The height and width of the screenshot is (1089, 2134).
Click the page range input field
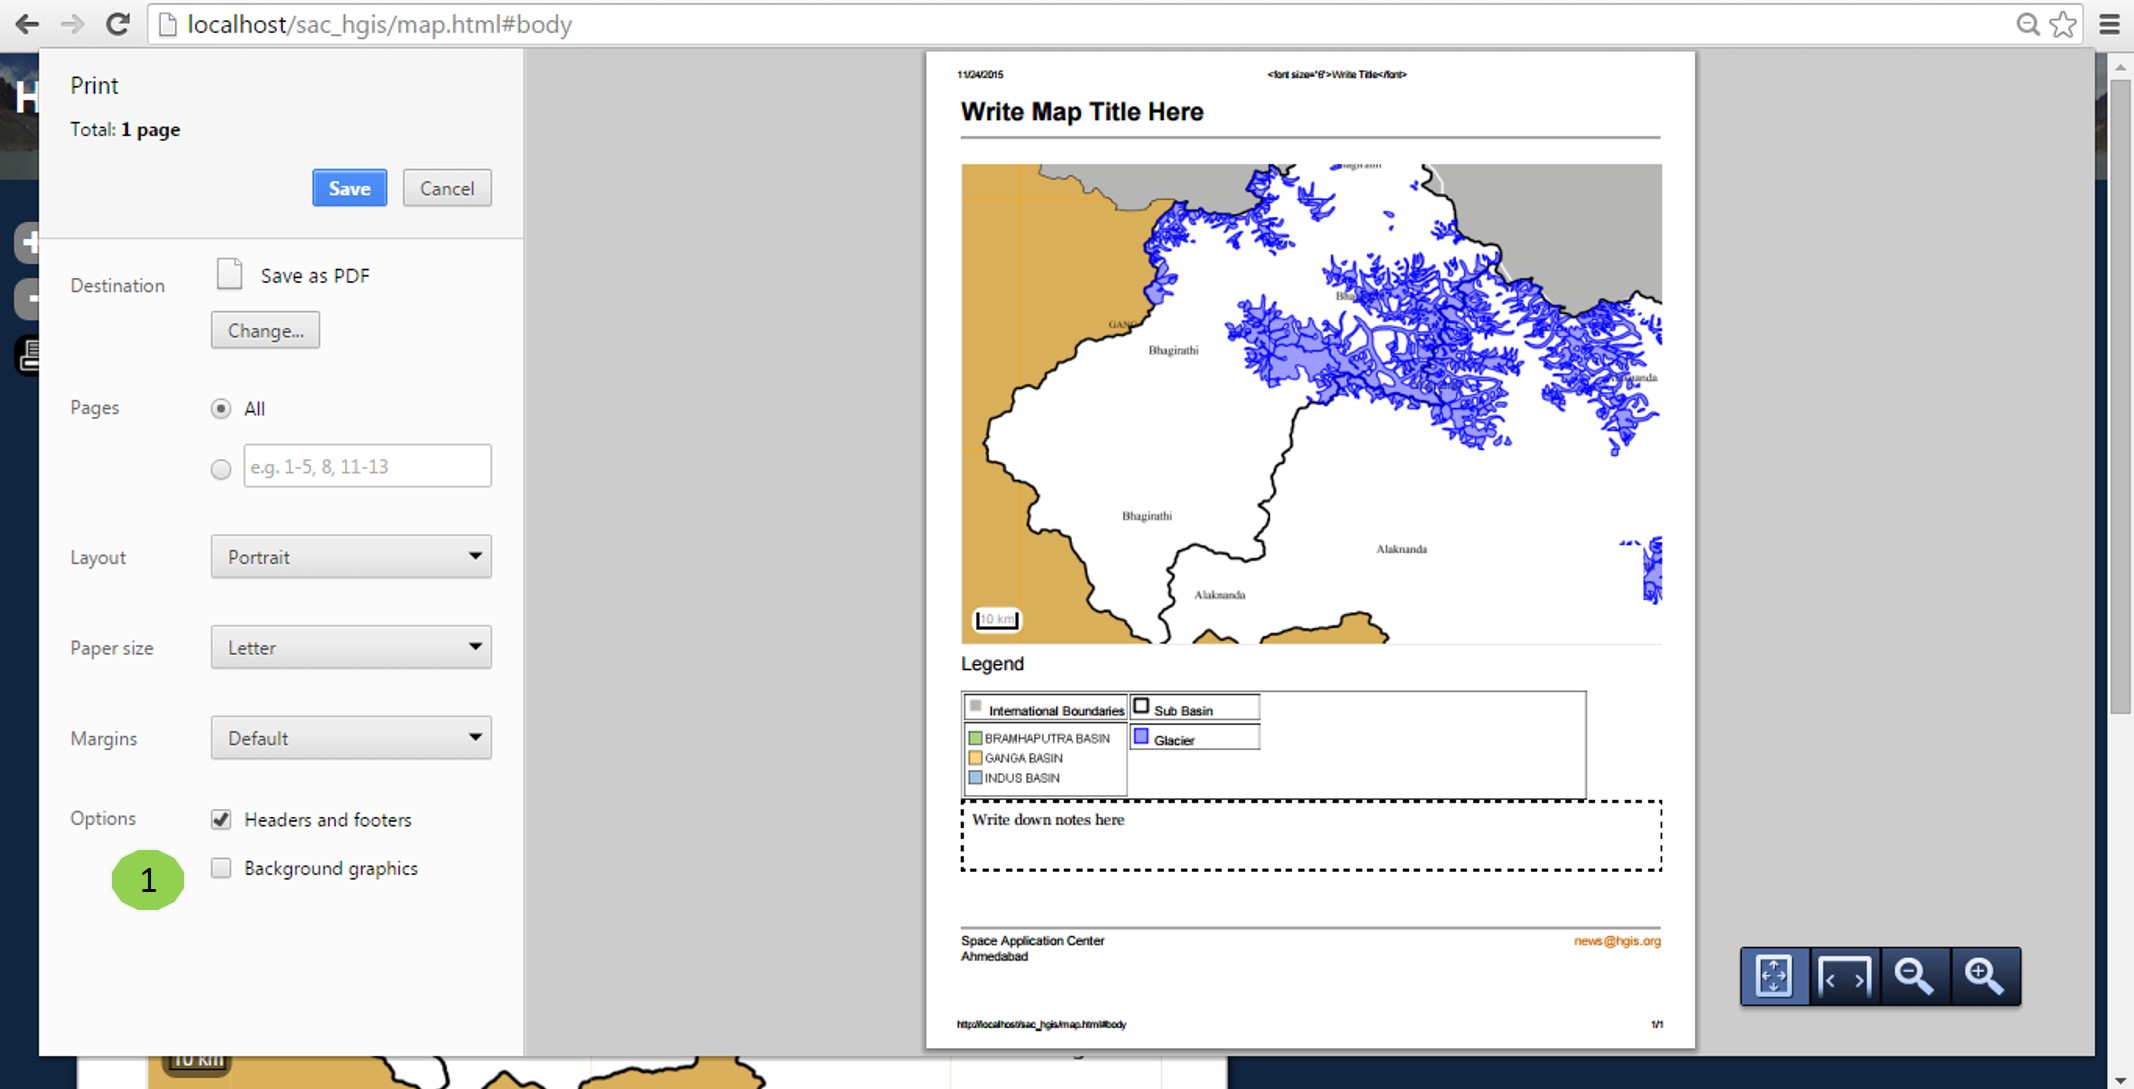pyautogui.click(x=367, y=466)
